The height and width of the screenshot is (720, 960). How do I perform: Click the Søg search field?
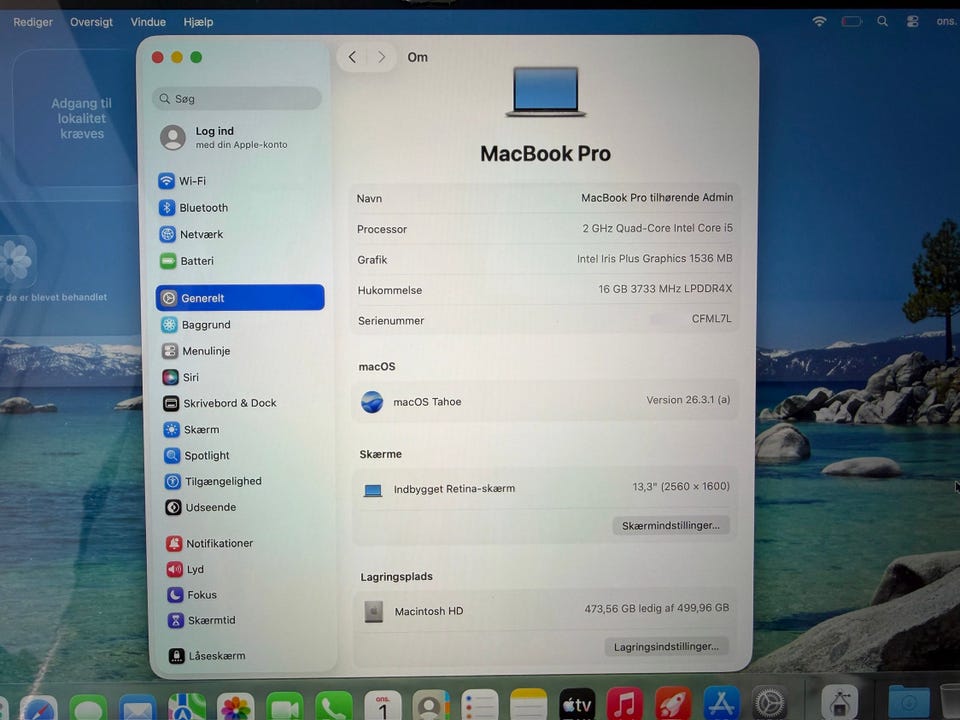point(237,99)
